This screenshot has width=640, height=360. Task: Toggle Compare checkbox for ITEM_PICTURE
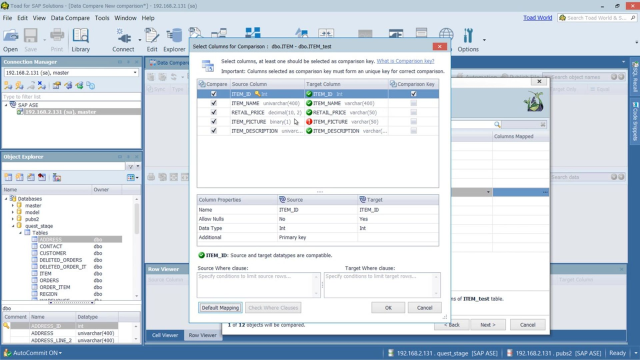tap(213, 122)
